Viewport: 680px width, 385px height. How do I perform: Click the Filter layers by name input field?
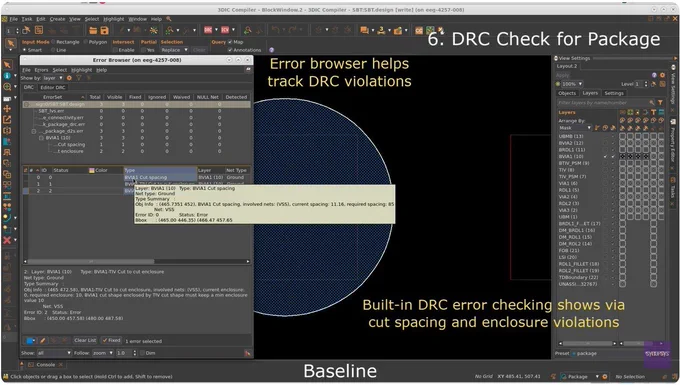pyautogui.click(x=603, y=103)
